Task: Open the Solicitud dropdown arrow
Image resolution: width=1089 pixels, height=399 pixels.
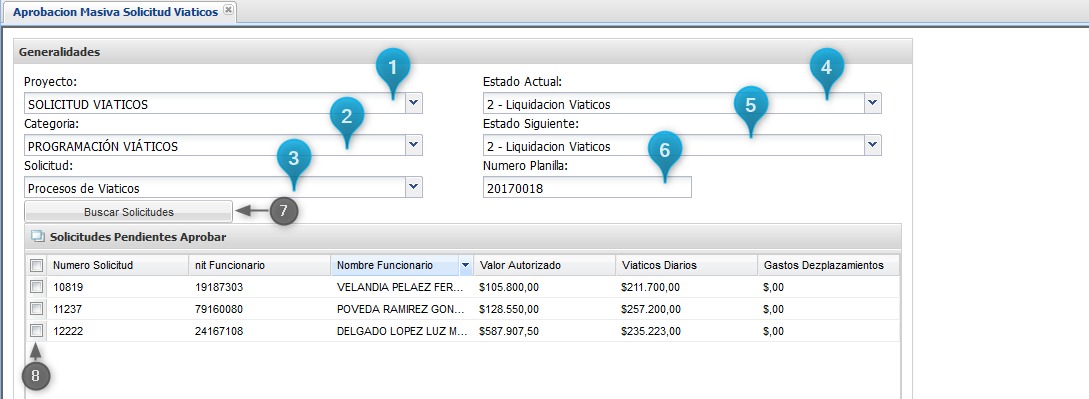Action: click(x=414, y=187)
